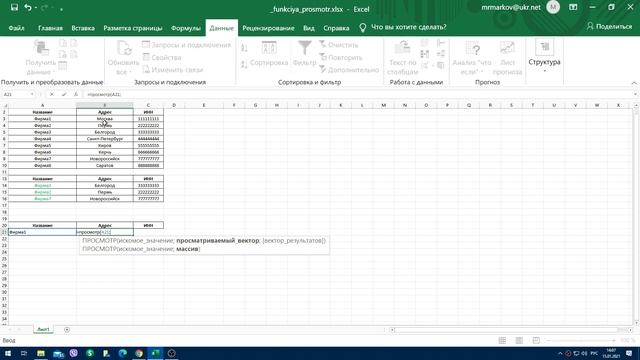This screenshot has width=640, height=360.
Task: Click the Excel taskbar icon
Action: coord(155,353)
